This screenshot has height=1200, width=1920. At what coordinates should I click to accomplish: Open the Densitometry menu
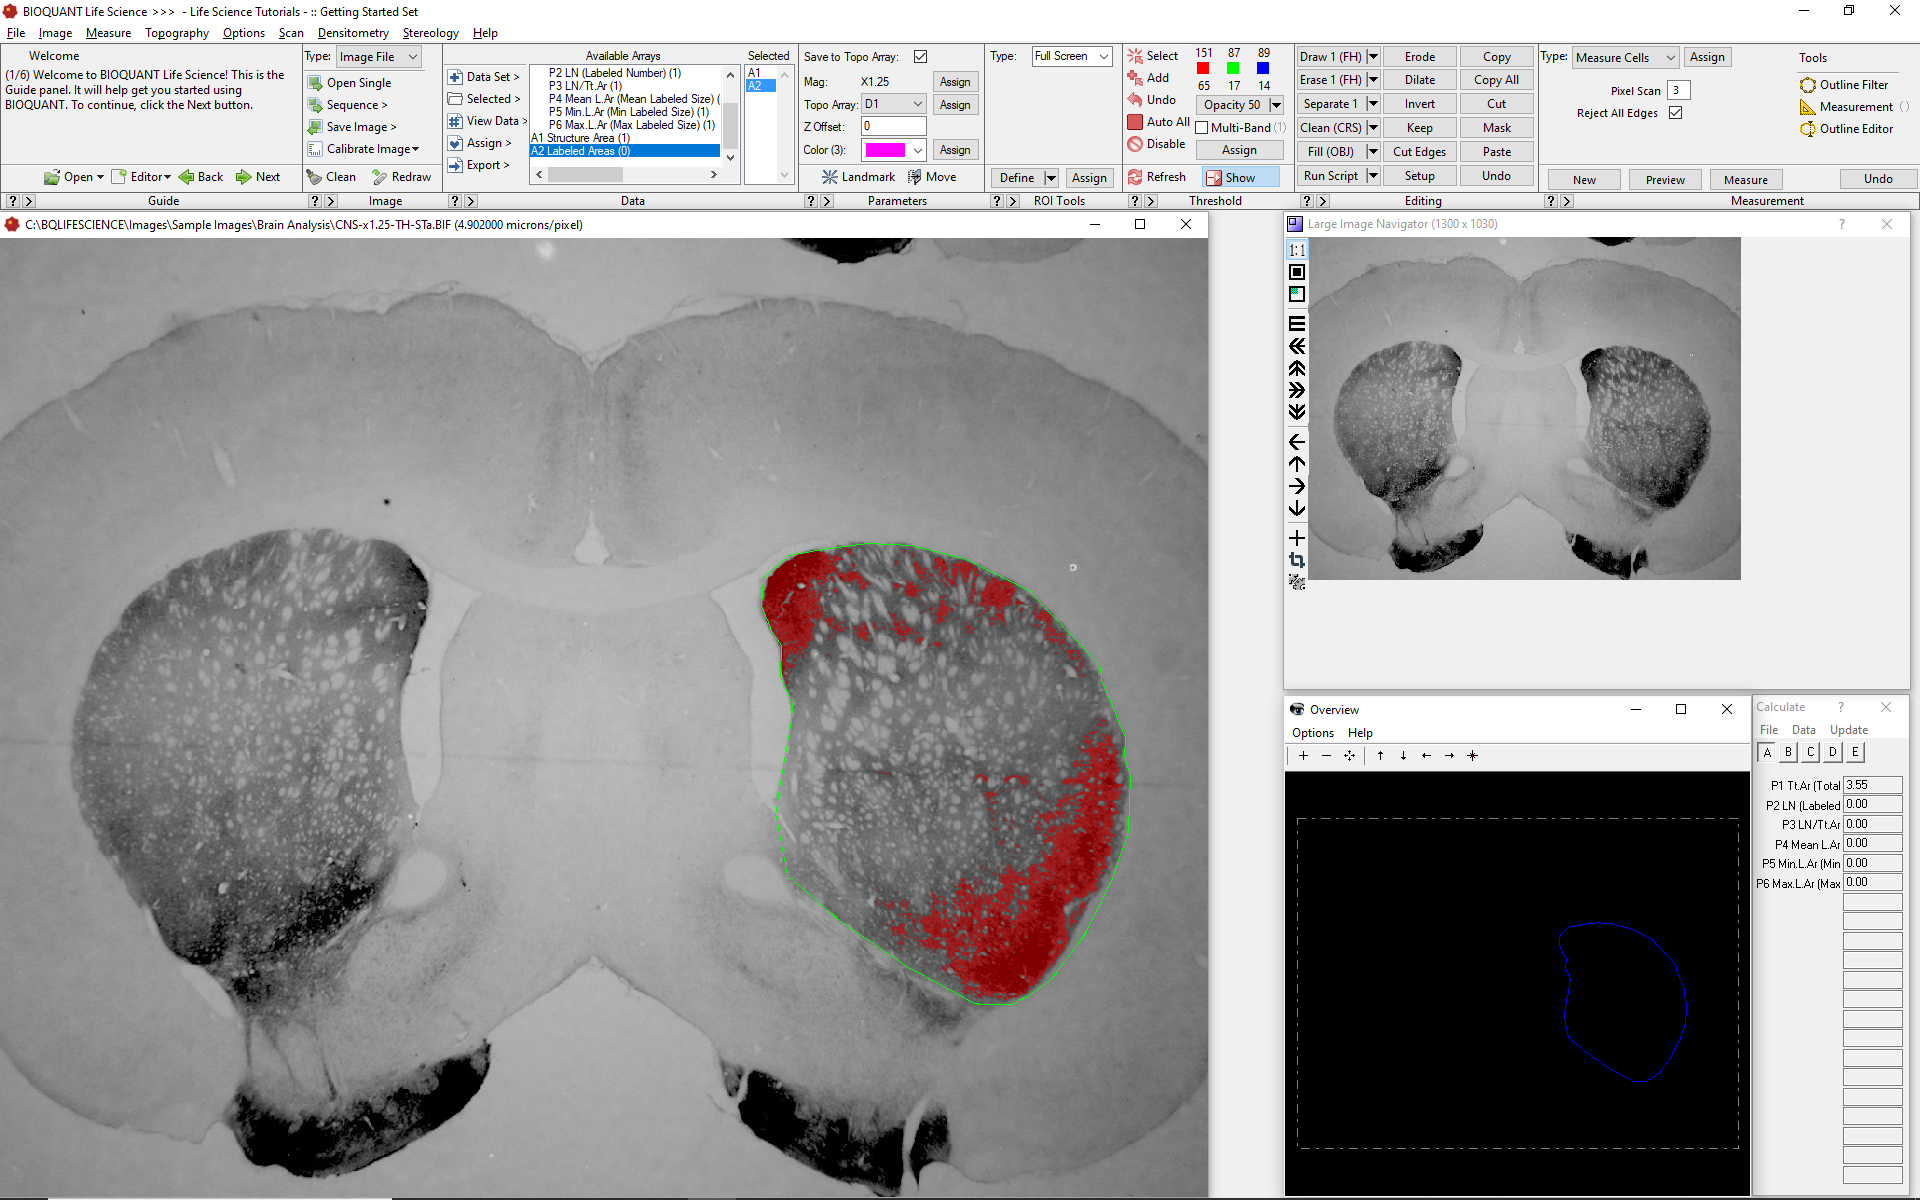point(352,33)
